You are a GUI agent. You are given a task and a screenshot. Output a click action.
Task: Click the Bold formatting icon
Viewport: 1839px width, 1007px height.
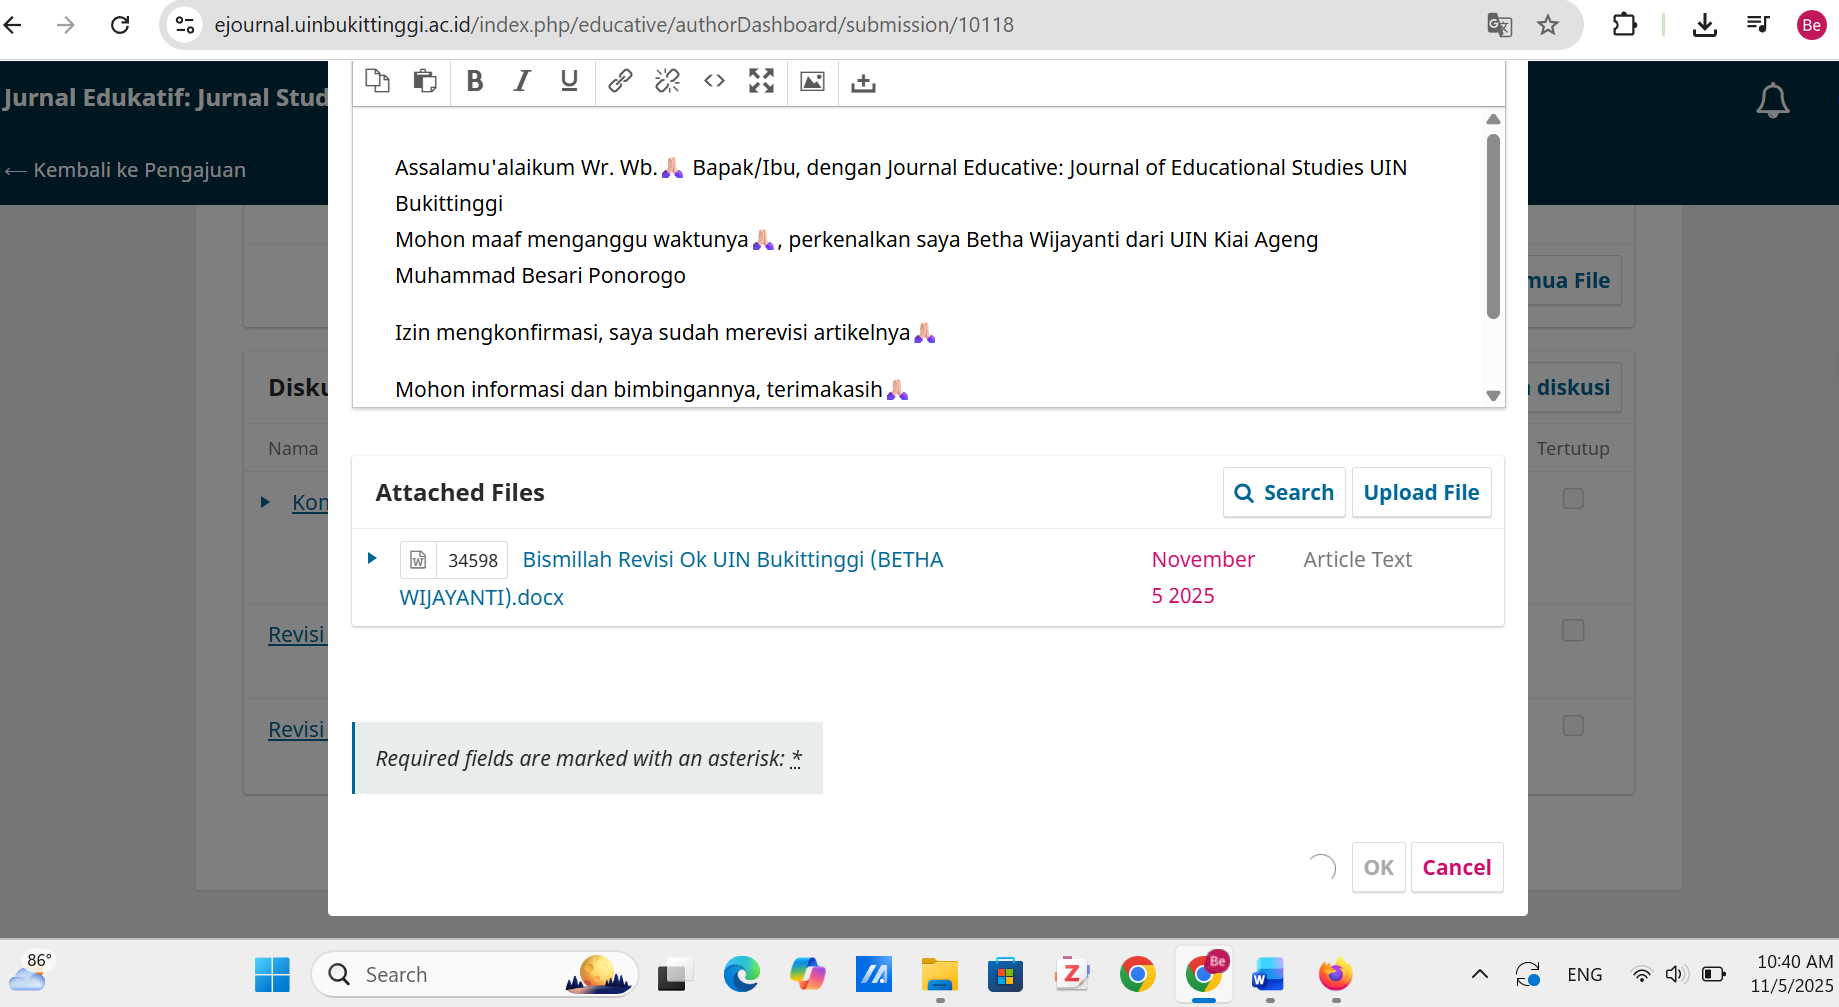pyautogui.click(x=475, y=82)
